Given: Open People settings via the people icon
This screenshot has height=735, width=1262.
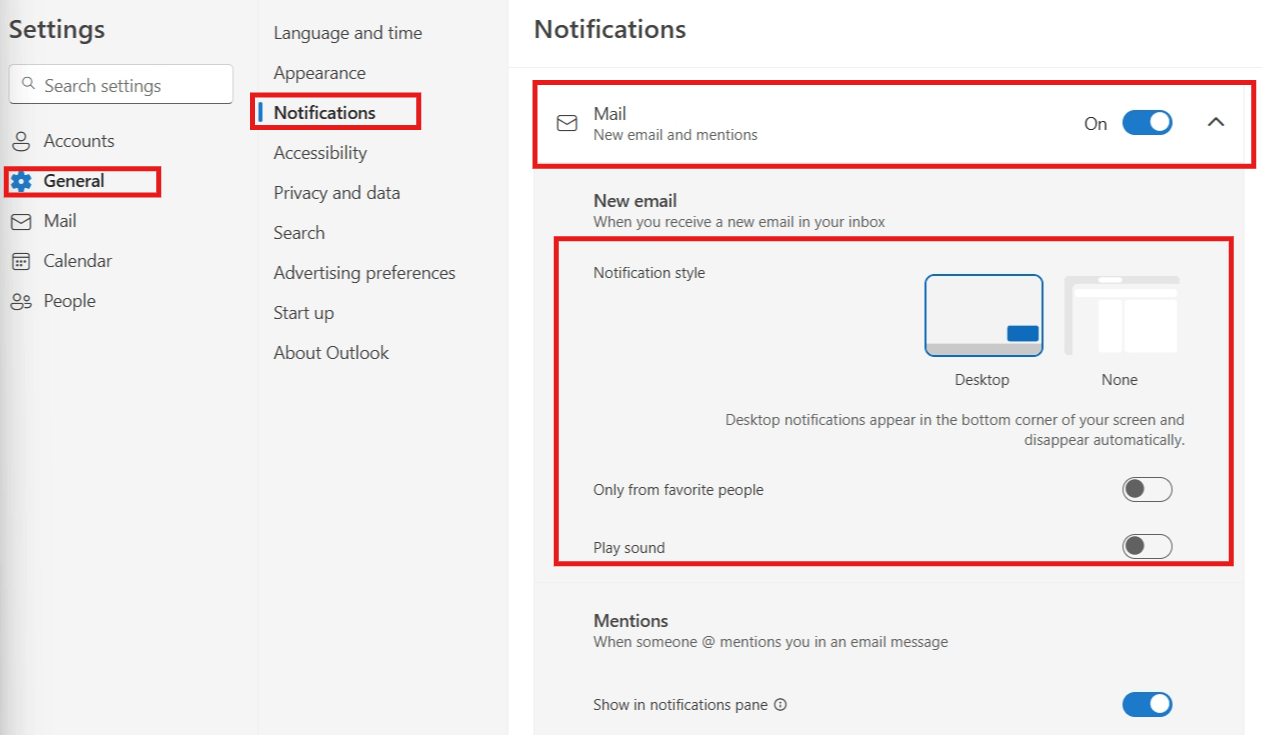Looking at the screenshot, I should (x=20, y=300).
